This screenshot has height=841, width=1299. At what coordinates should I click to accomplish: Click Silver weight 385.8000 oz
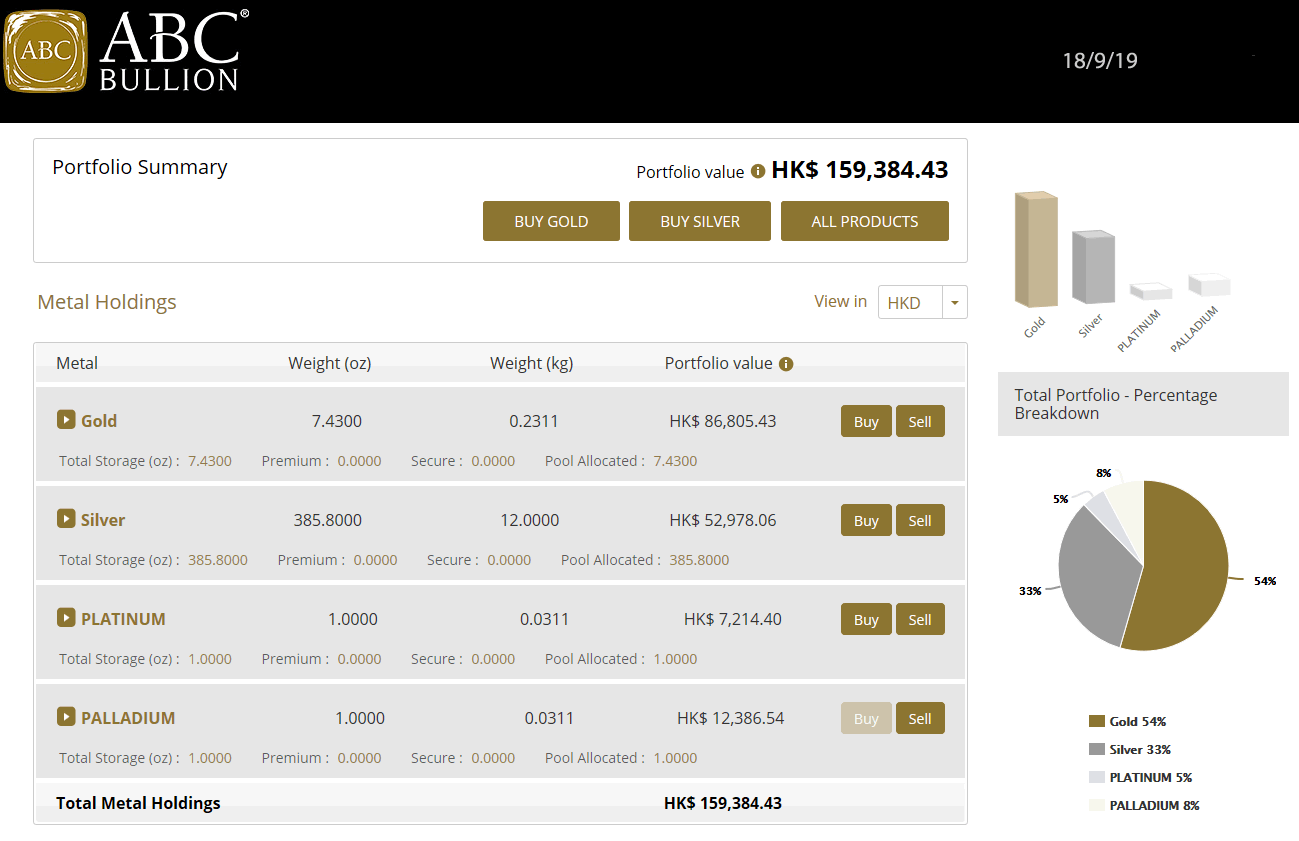(328, 520)
